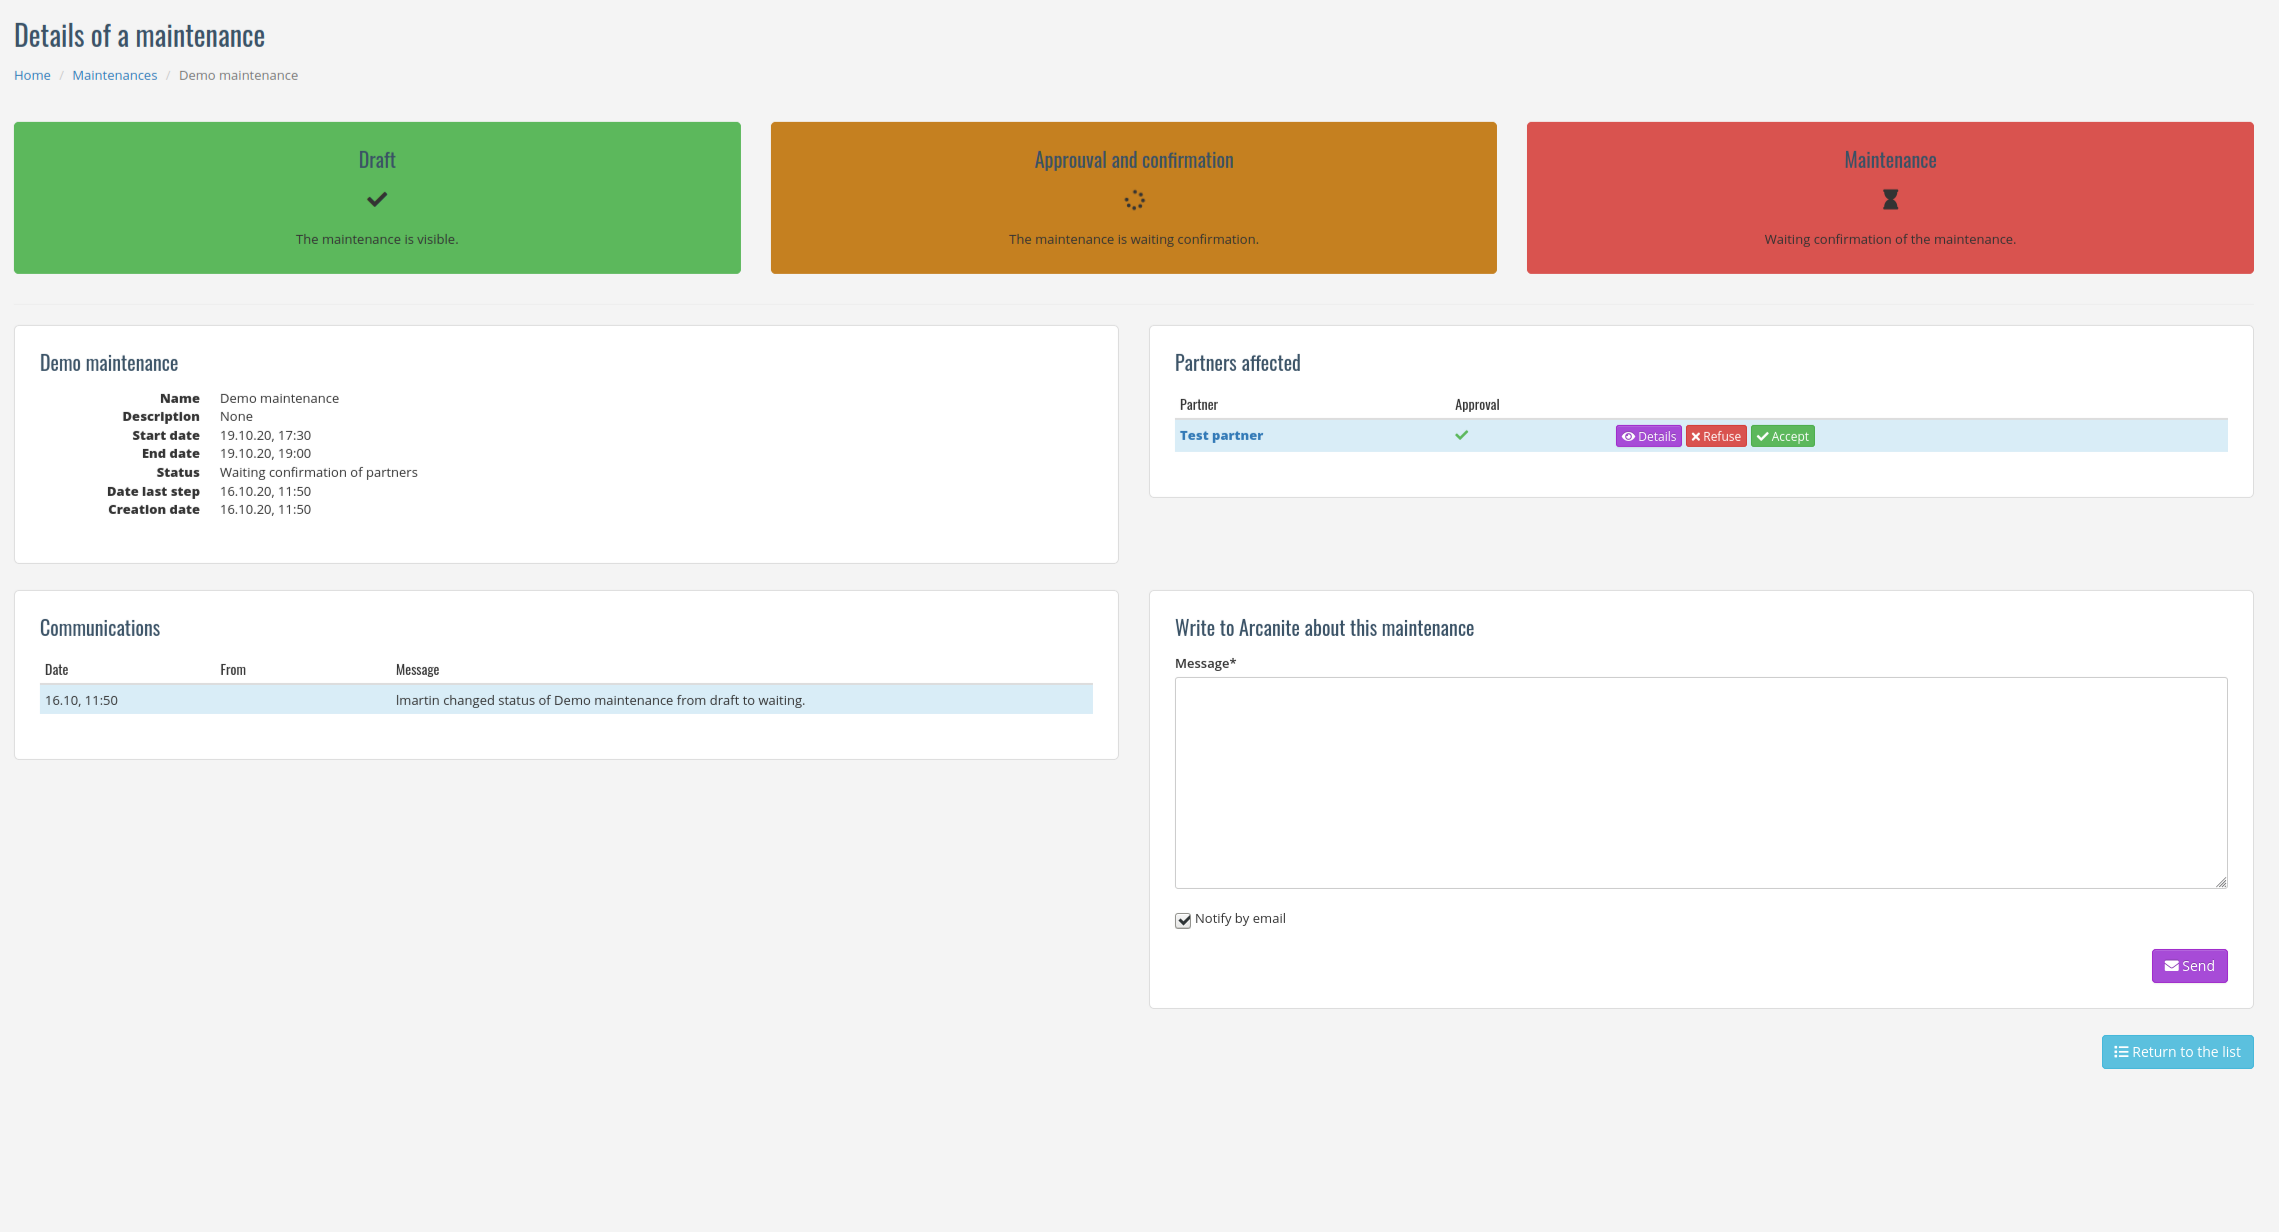Viewport: 2279px width, 1232px height.
Task: Click the From column header
Action: [233, 669]
